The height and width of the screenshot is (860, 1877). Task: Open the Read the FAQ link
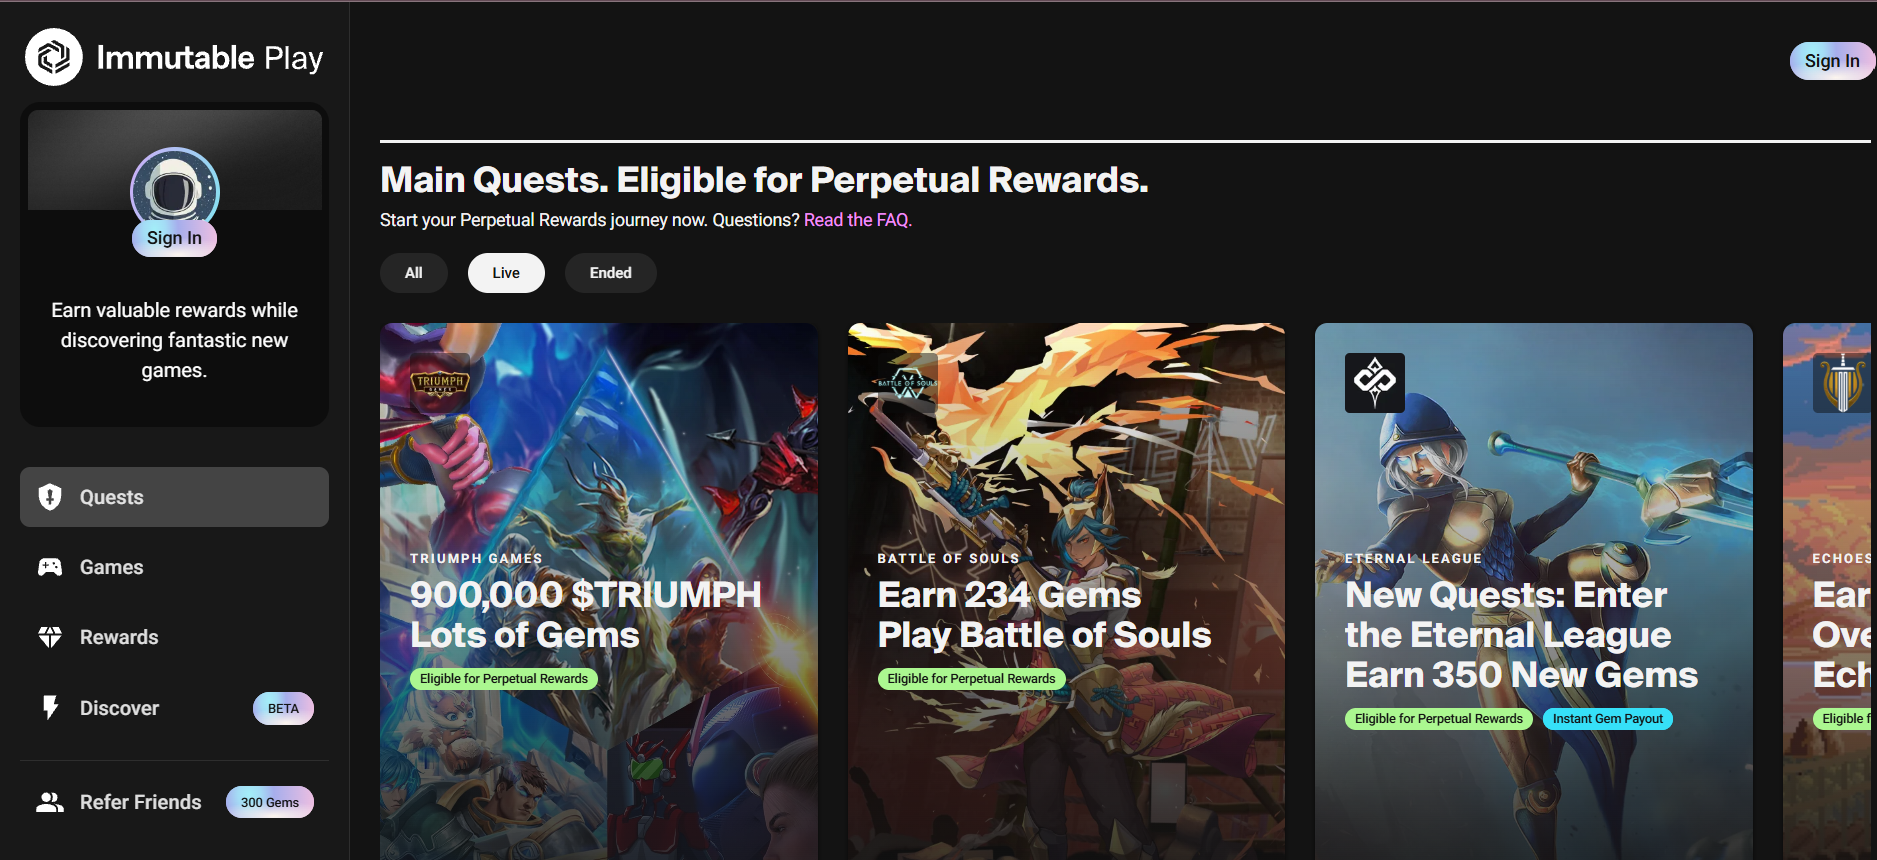pos(857,220)
